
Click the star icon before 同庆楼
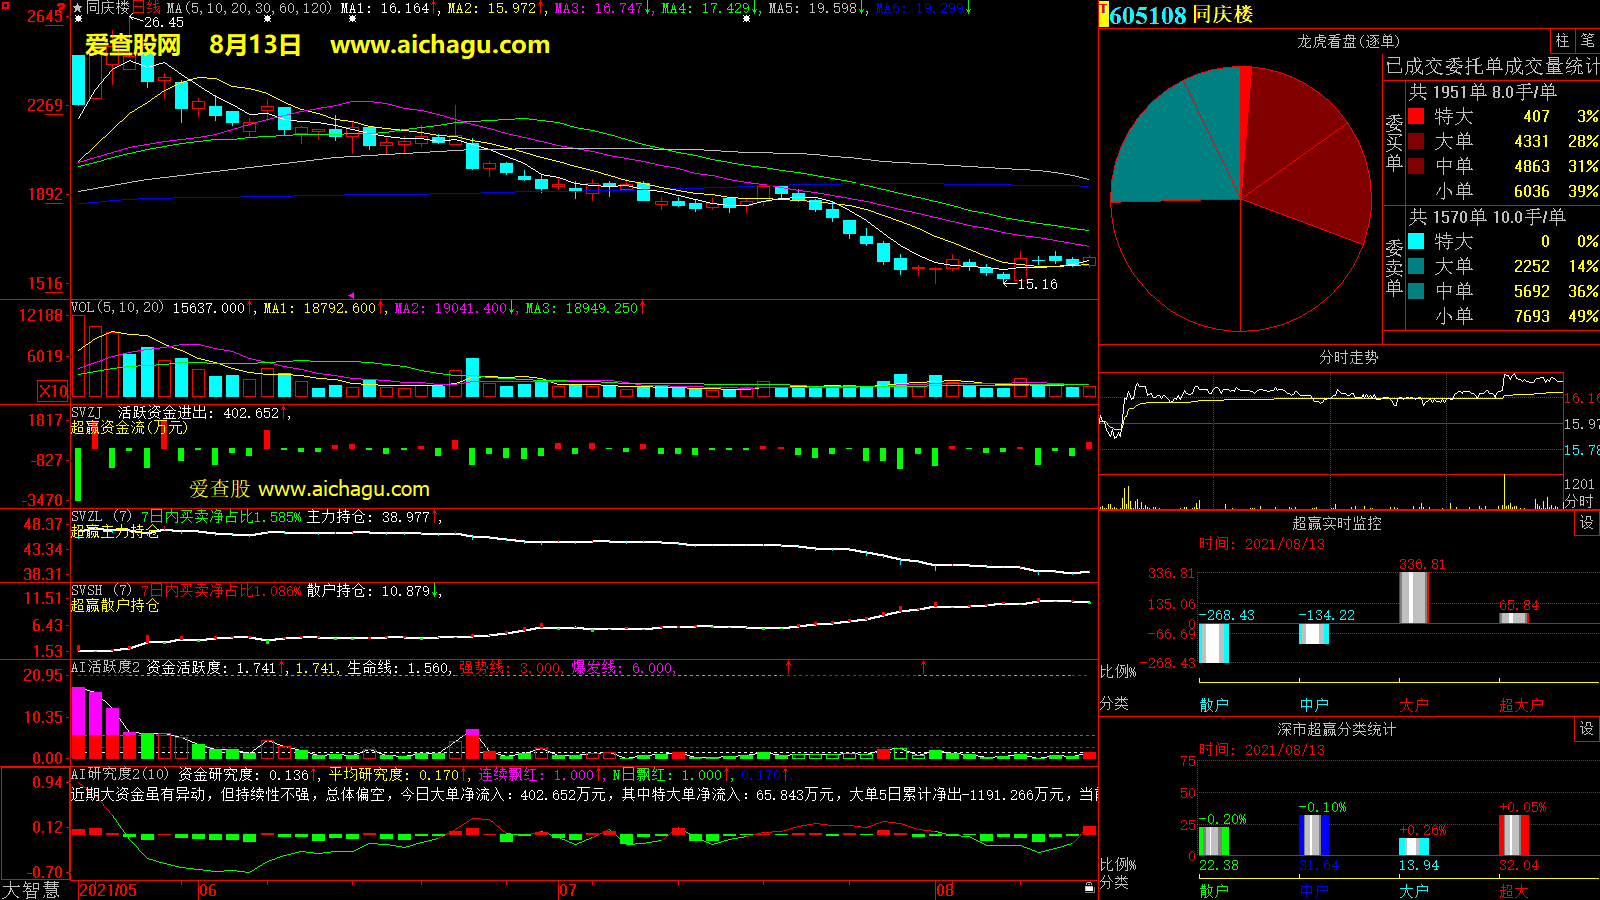point(78,8)
